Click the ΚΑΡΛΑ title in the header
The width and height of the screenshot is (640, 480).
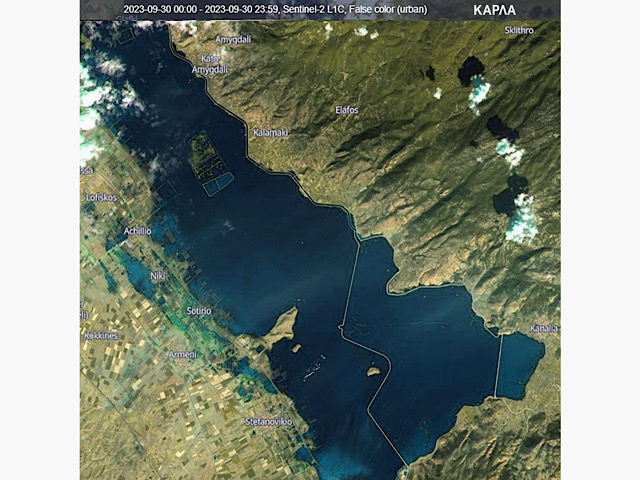coord(494,9)
